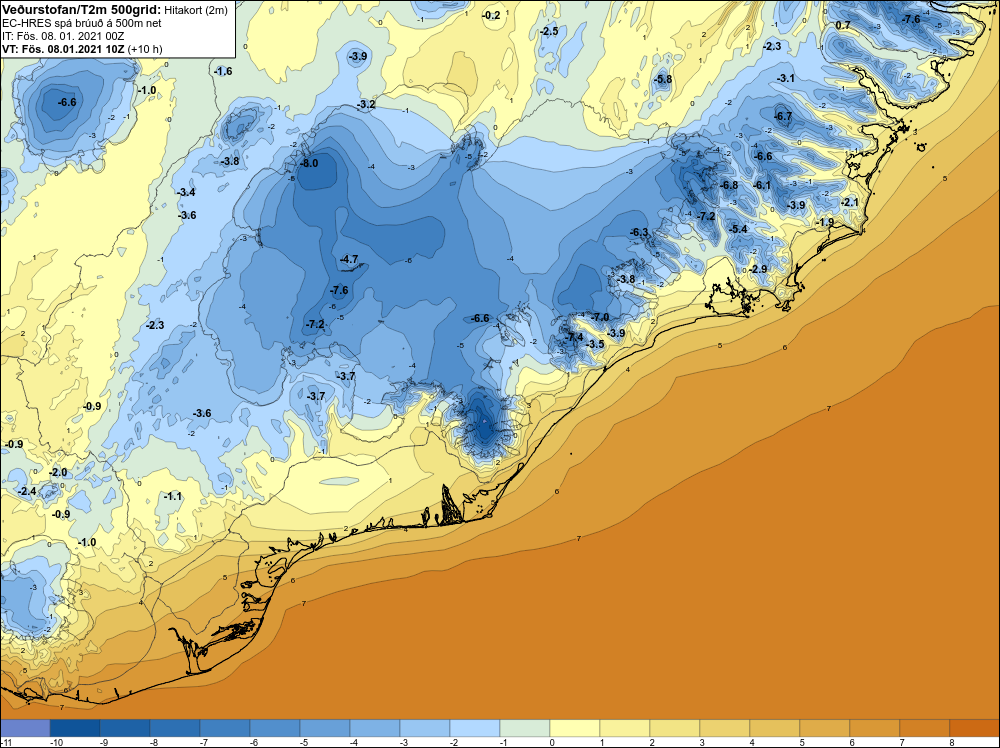The image size is (1000, 748).
Task: Pick the orange legend swatch between 7 and 8
Action: click(x=925, y=728)
